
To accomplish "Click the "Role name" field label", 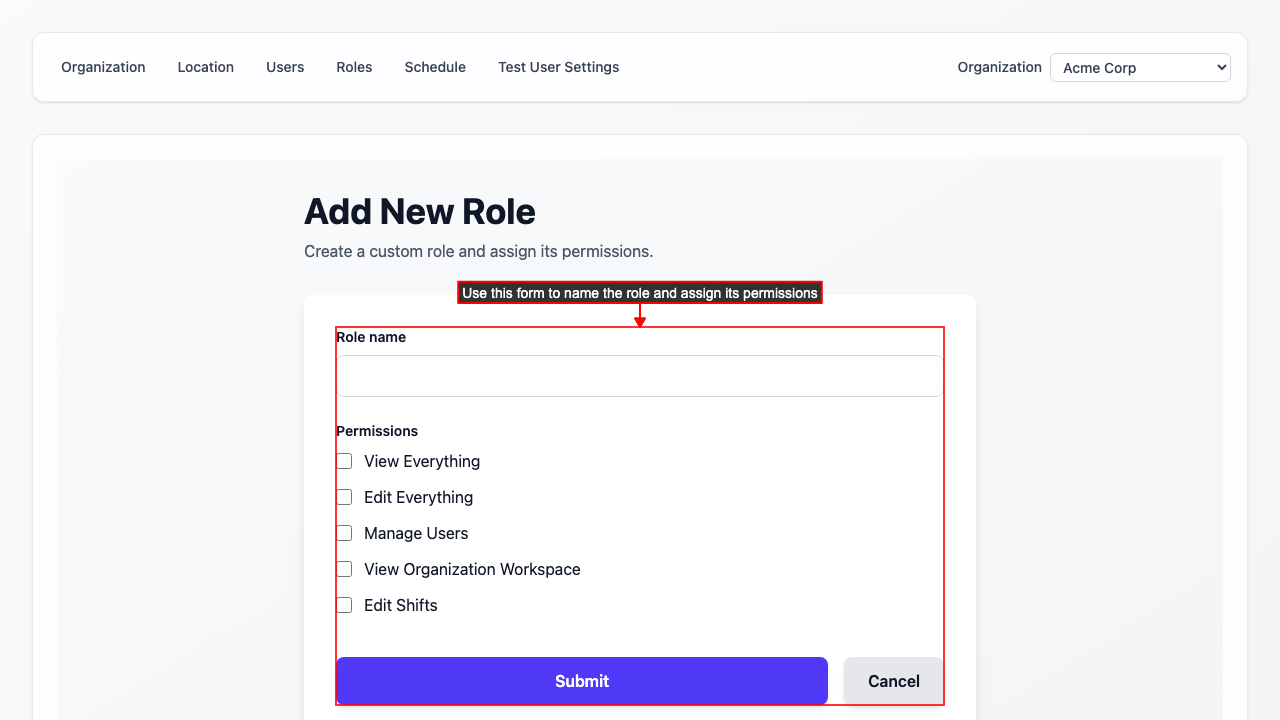I will click(x=371, y=338).
